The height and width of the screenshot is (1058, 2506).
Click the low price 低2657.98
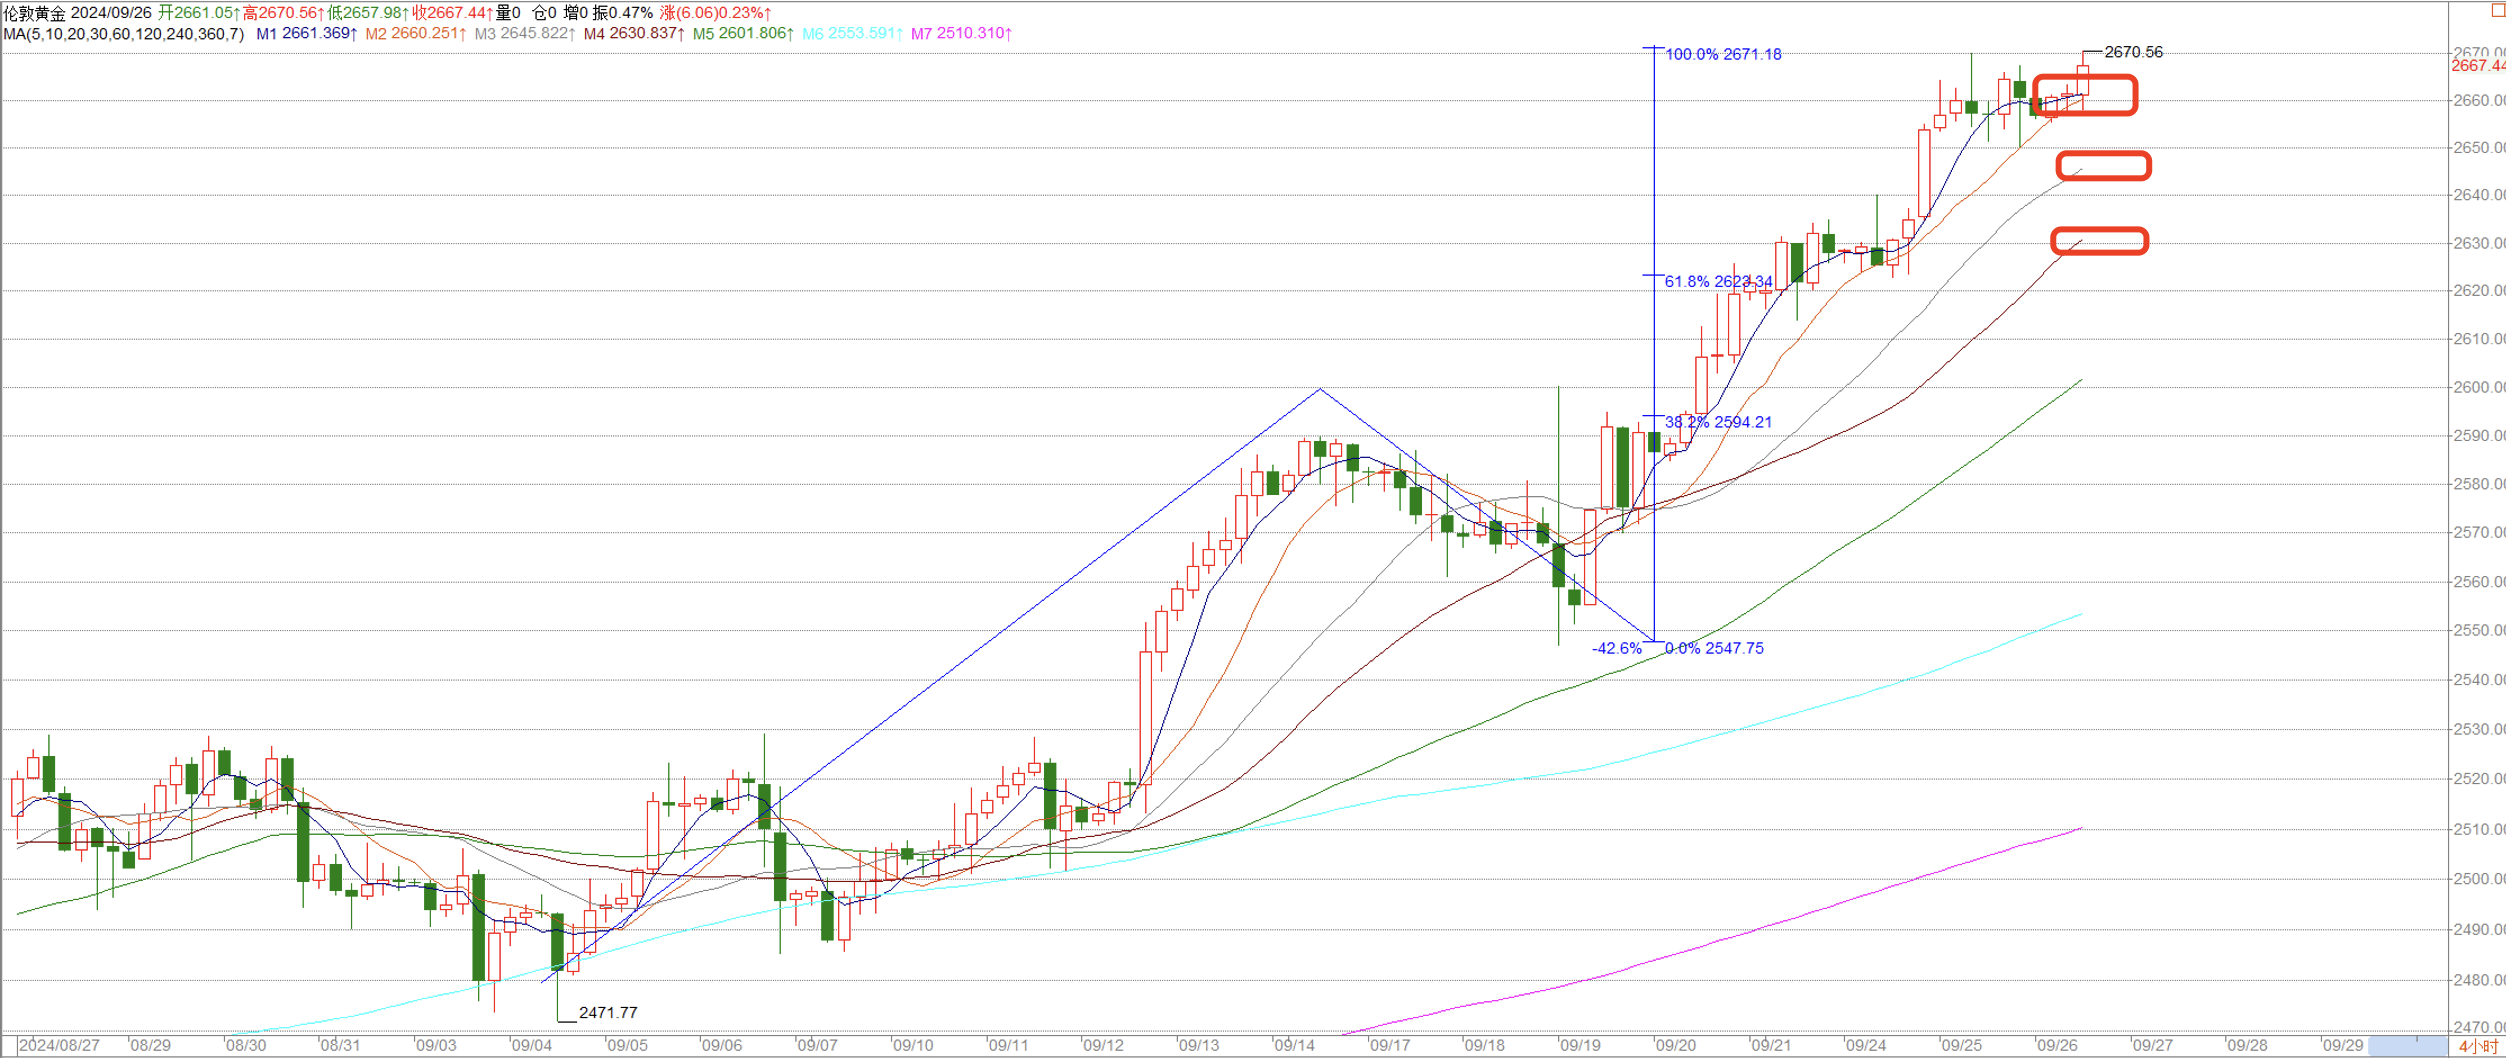click(369, 13)
